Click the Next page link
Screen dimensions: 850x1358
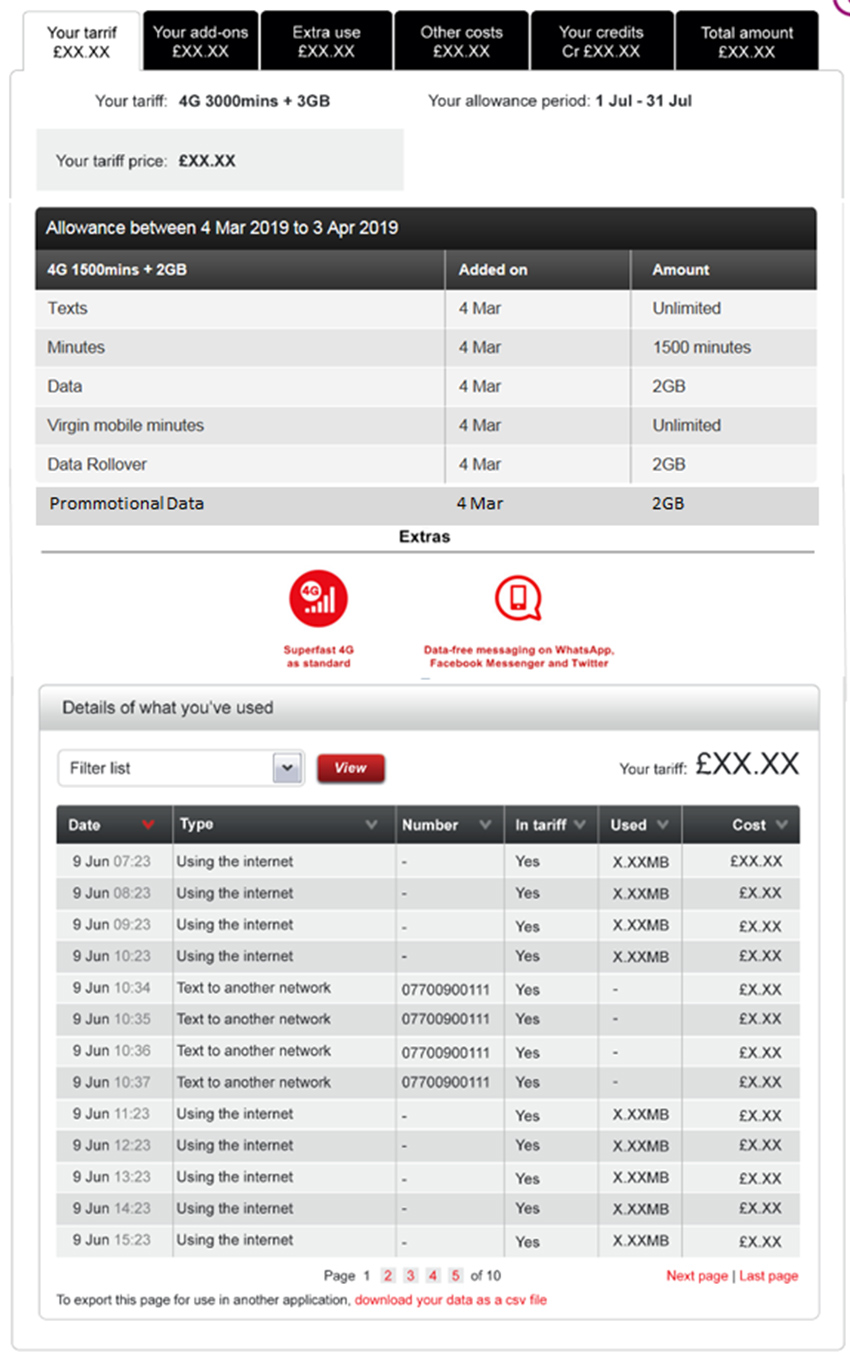(697, 1276)
